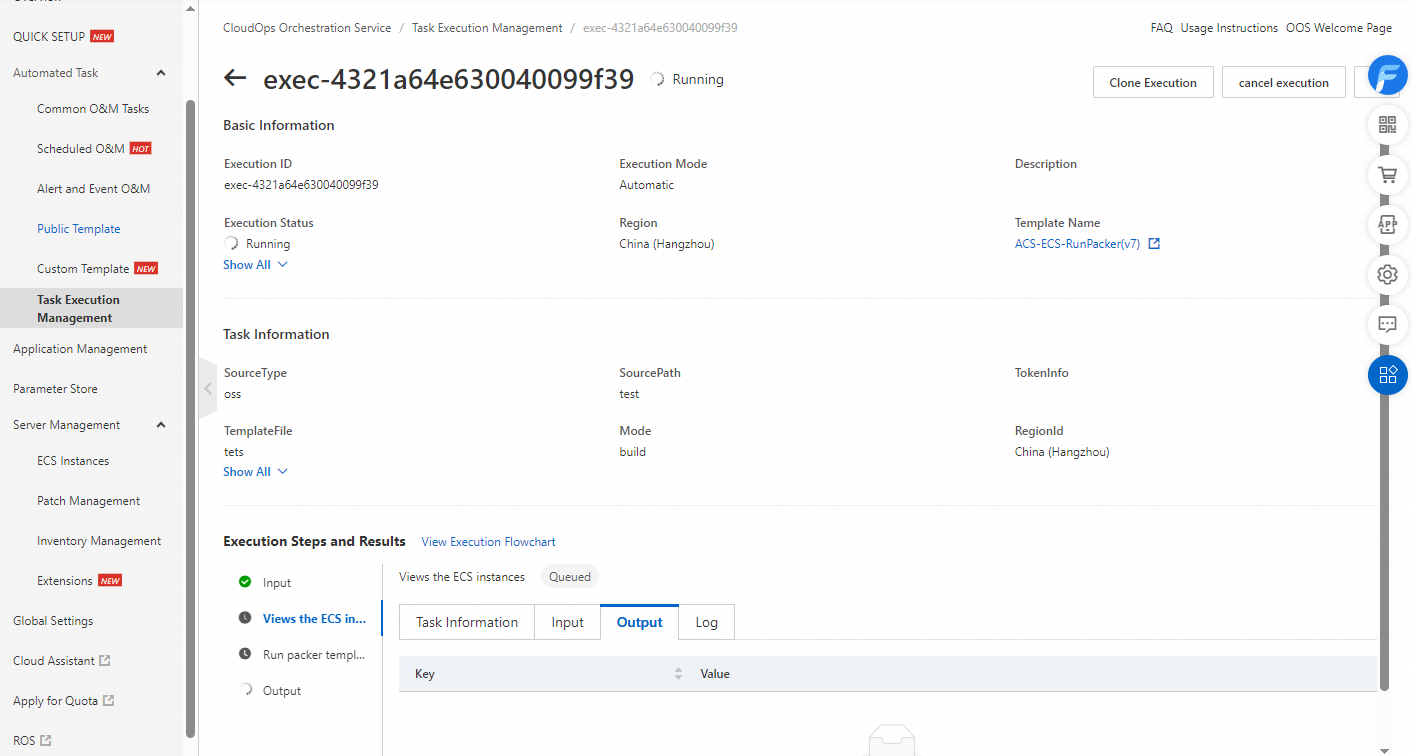This screenshot has width=1412, height=756.
Task: Open the settings gear icon
Action: tap(1387, 274)
